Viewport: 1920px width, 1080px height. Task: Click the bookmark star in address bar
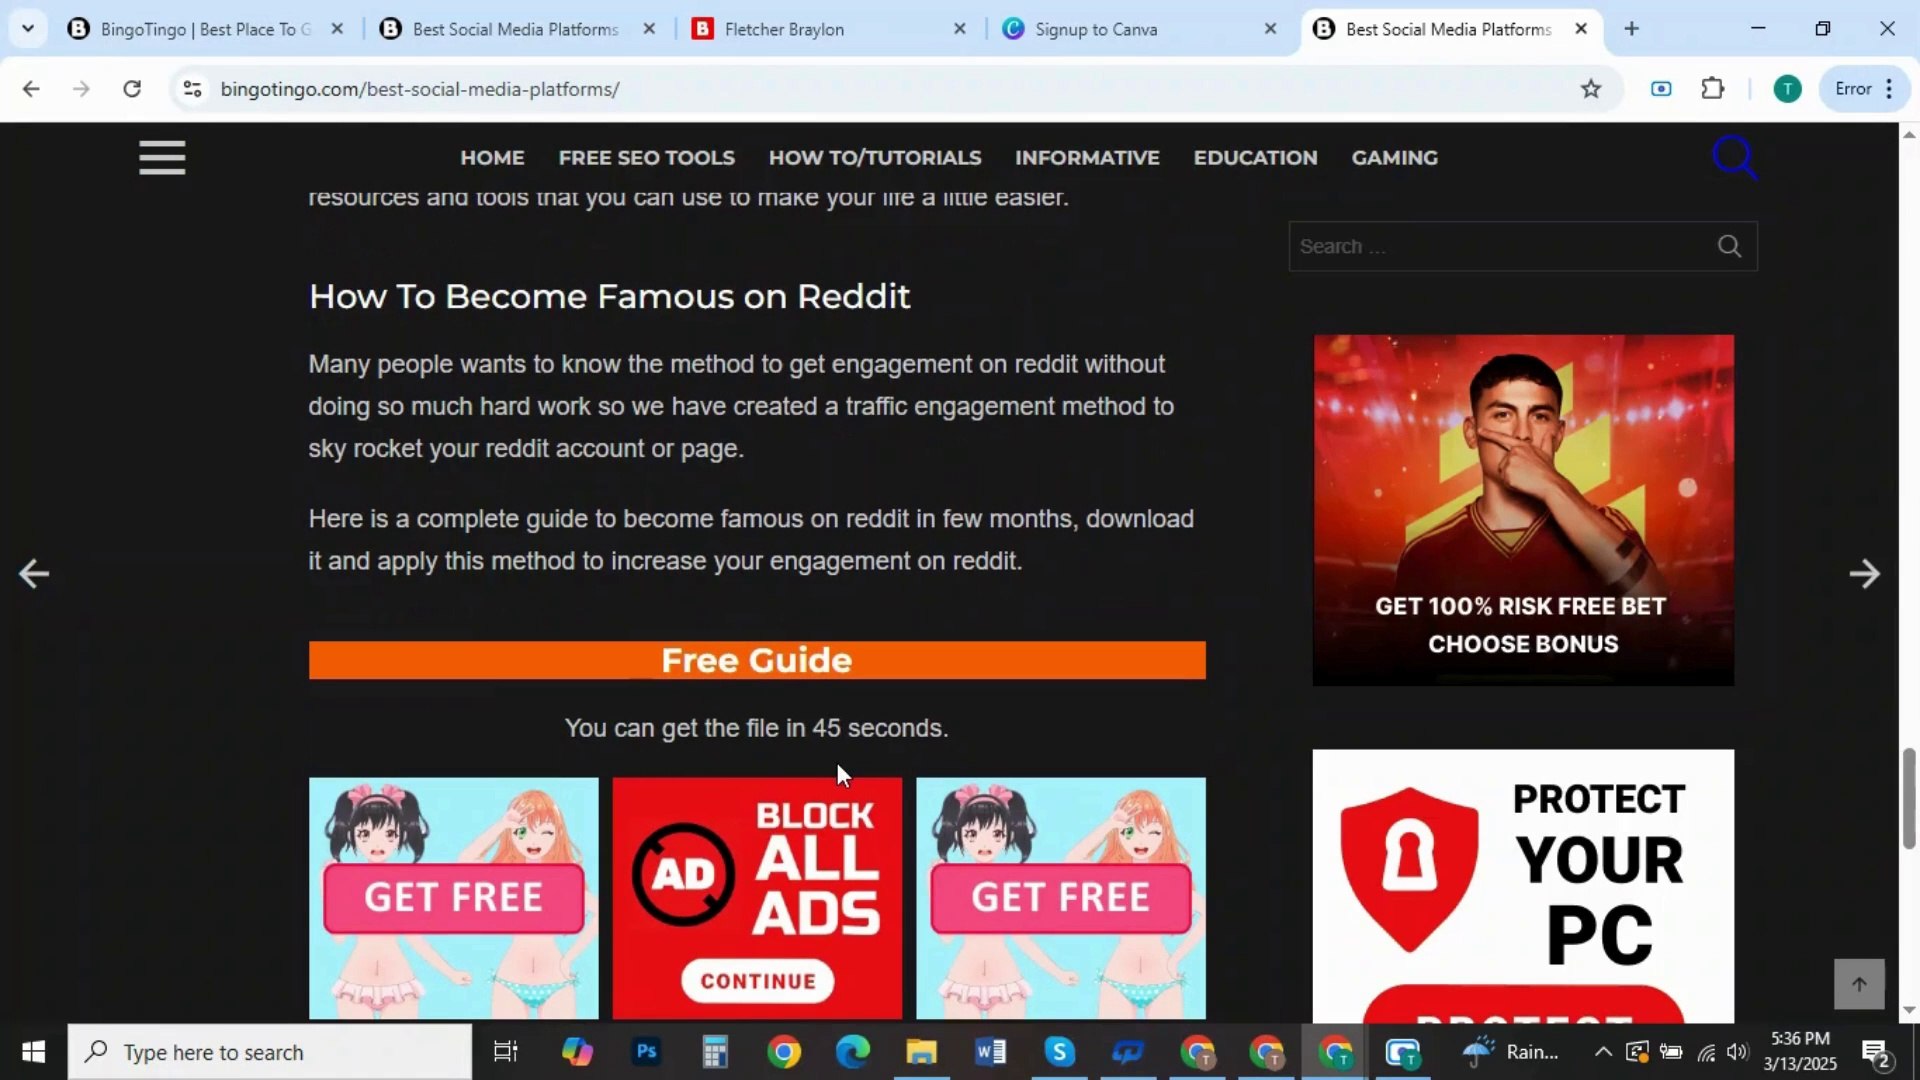coord(1590,88)
